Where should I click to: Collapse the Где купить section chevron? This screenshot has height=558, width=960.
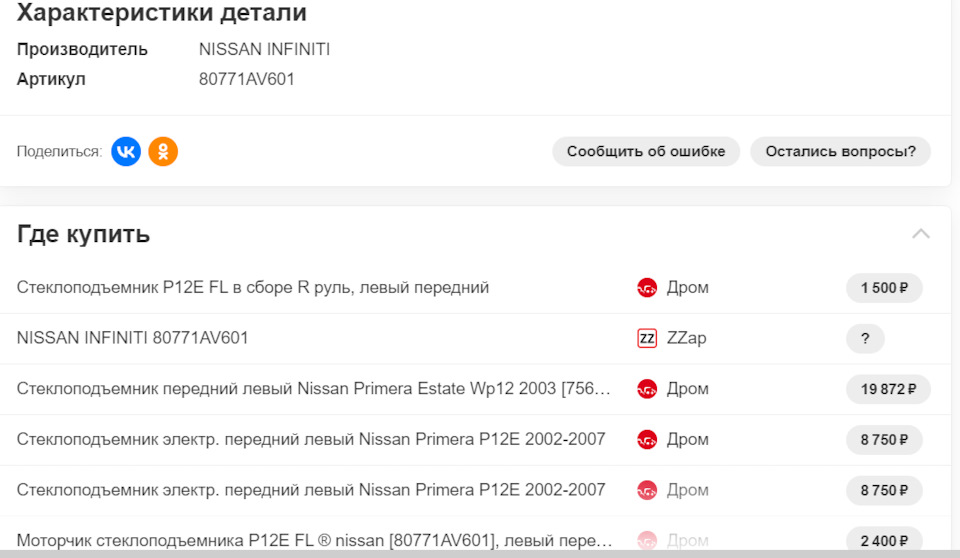921,234
